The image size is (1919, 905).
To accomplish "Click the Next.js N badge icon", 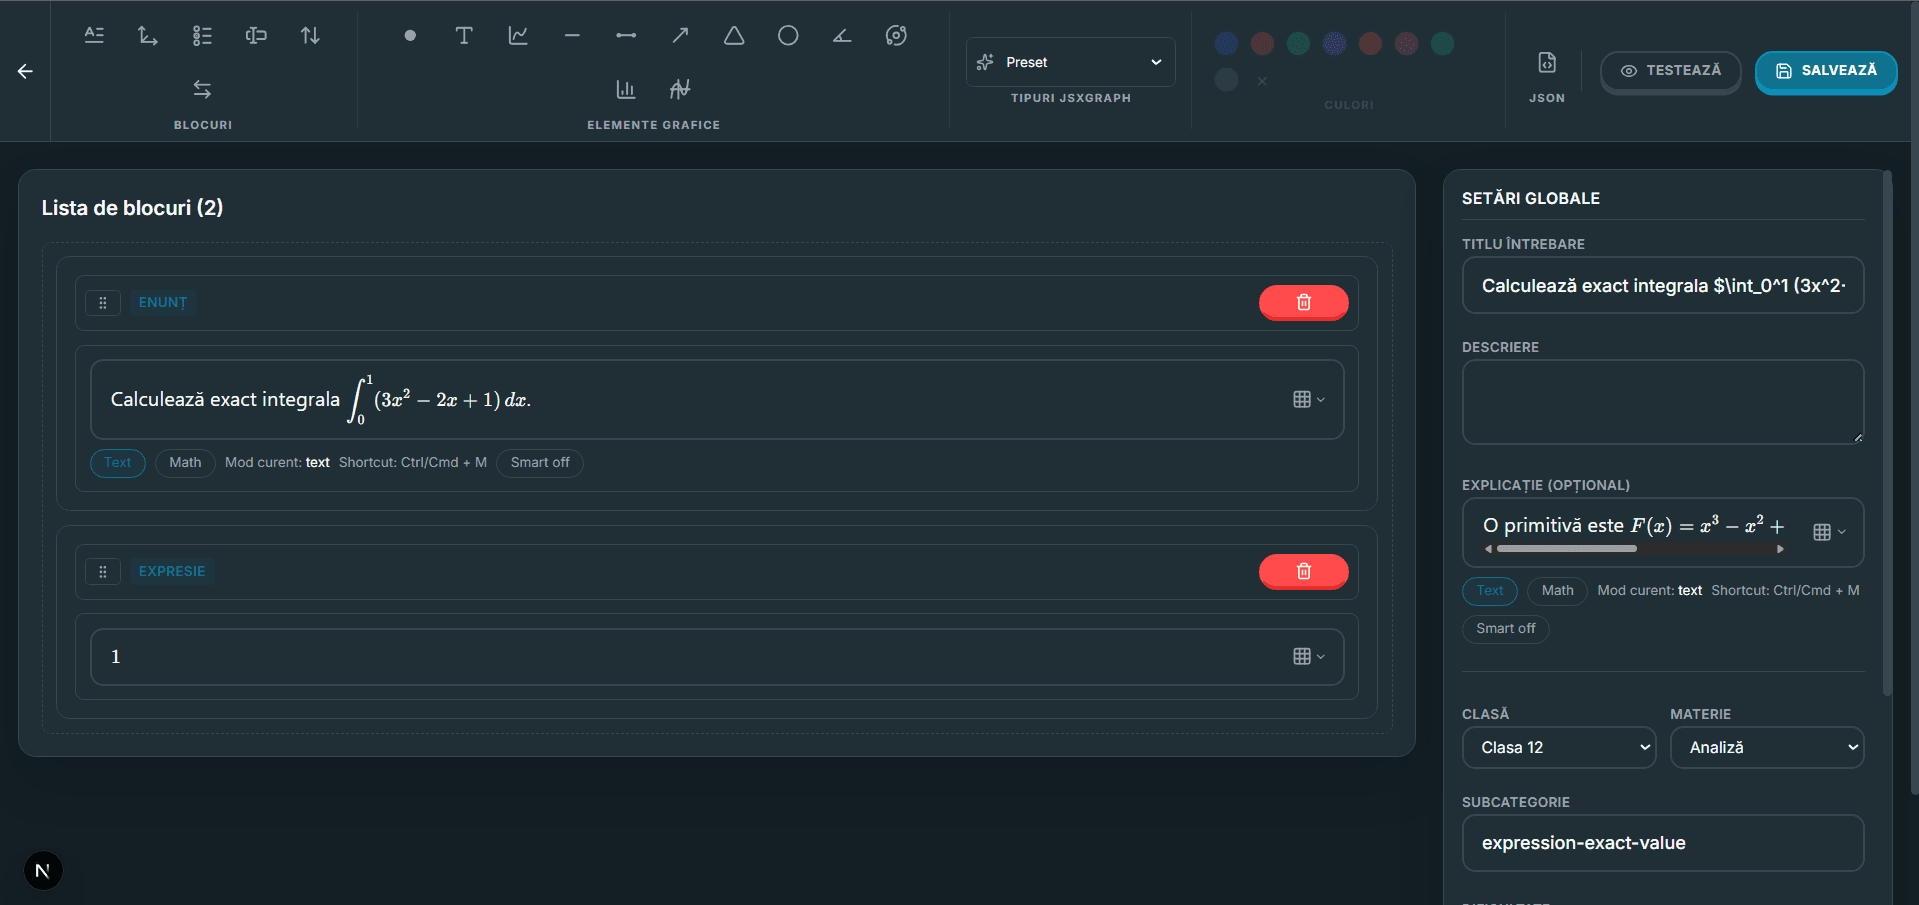I will click(x=42, y=870).
